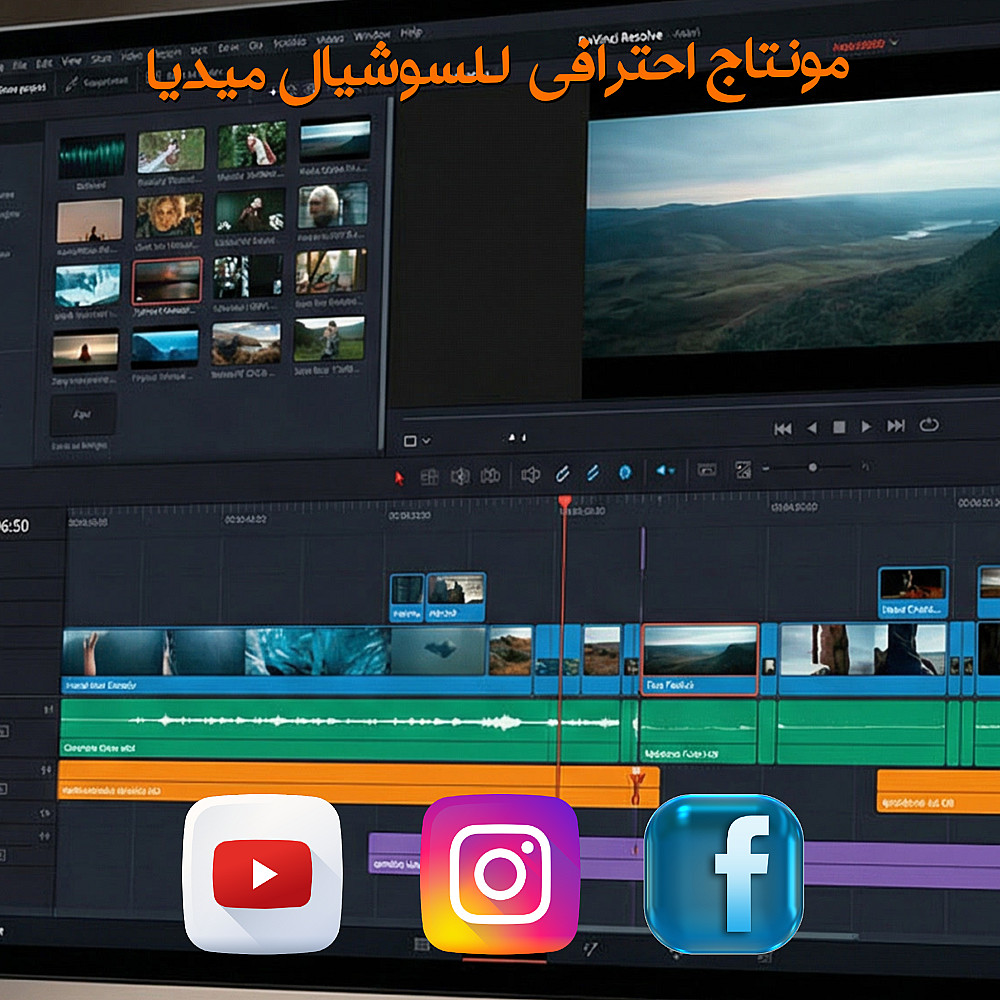Open the viewer mode square dropdown
Image resolution: width=1000 pixels, height=1000 pixels.
(x=417, y=441)
